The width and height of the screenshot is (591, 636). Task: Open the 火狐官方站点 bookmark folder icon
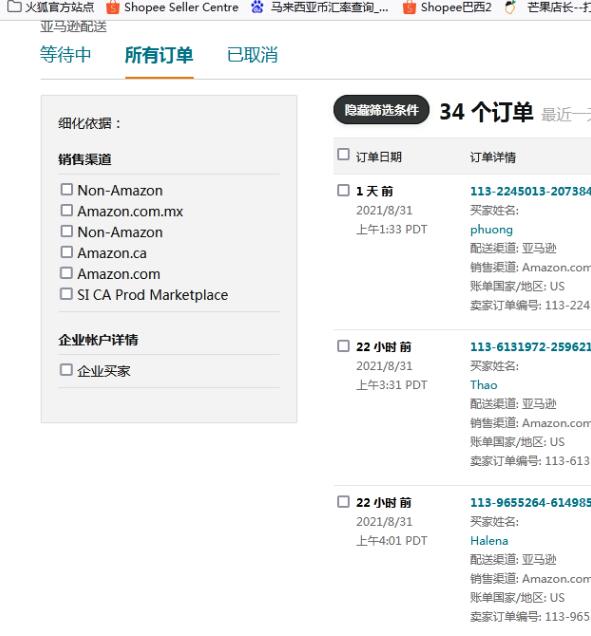tap(14, 6)
